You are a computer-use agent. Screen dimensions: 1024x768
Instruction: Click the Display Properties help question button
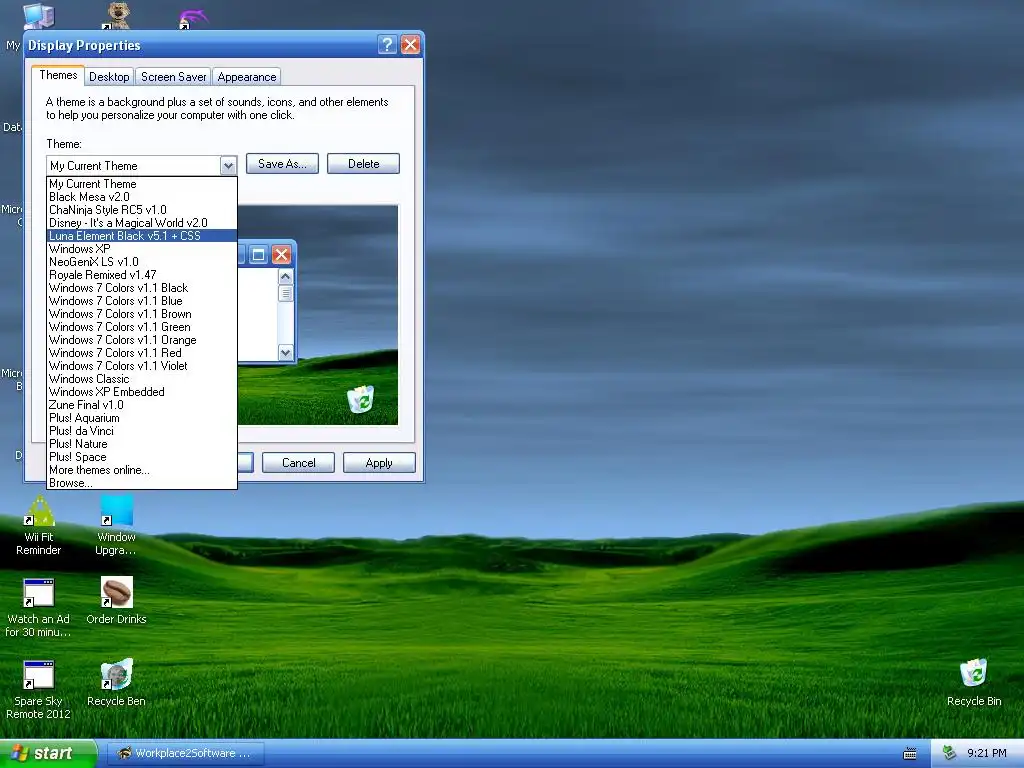click(387, 44)
